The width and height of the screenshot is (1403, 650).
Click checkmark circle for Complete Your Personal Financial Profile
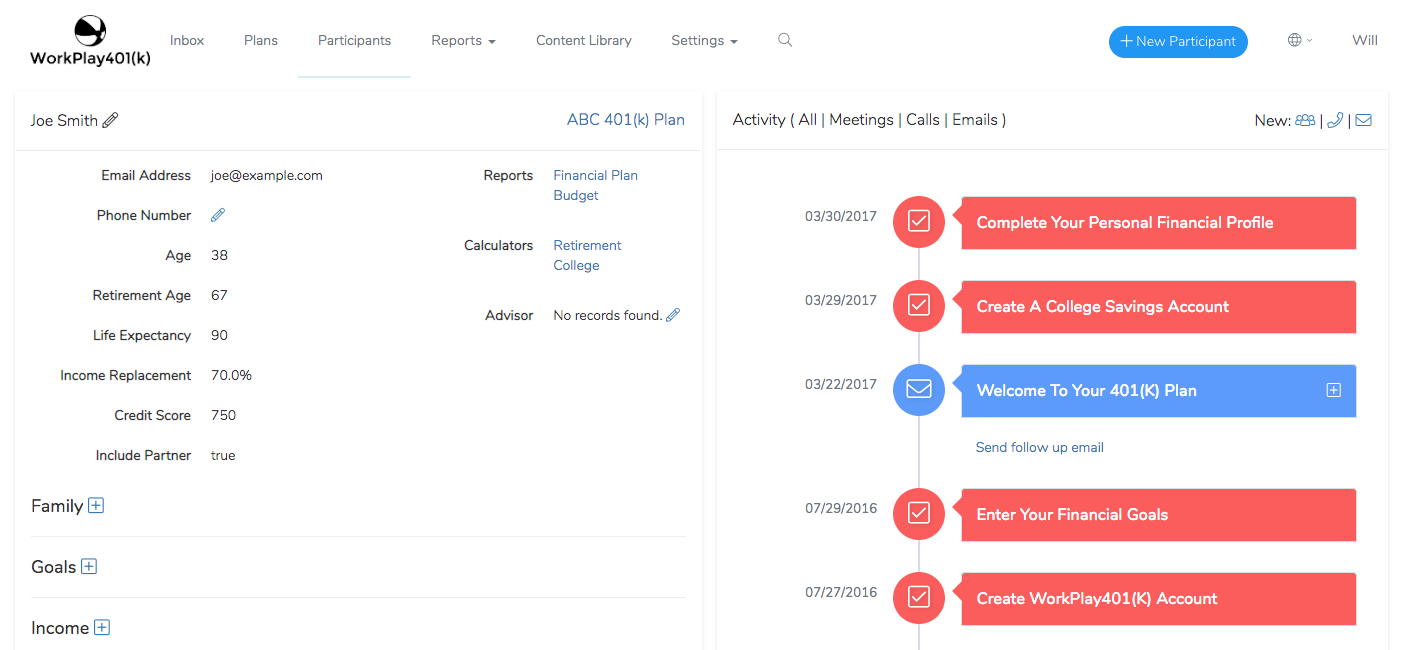click(x=919, y=222)
